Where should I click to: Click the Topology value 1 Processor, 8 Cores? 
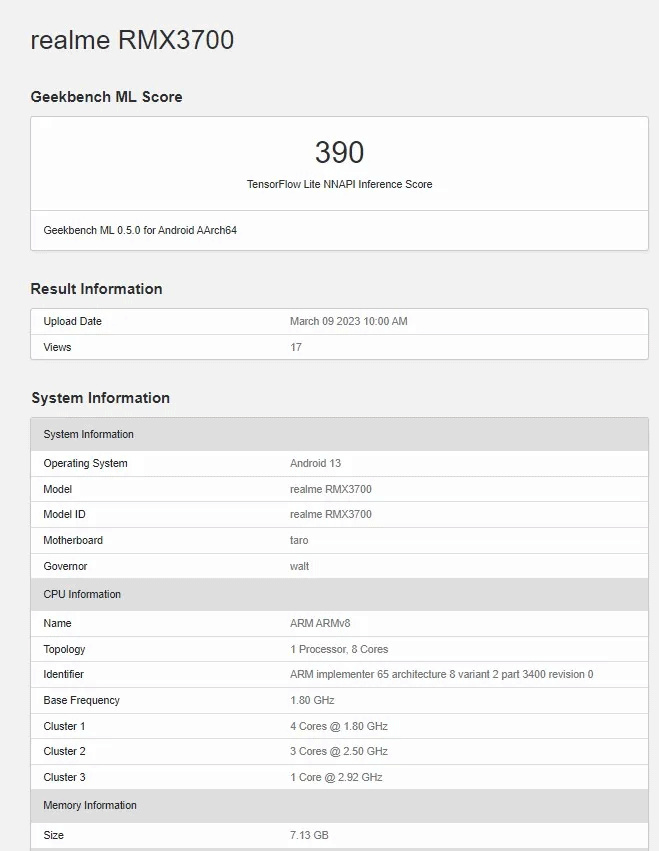tap(339, 649)
